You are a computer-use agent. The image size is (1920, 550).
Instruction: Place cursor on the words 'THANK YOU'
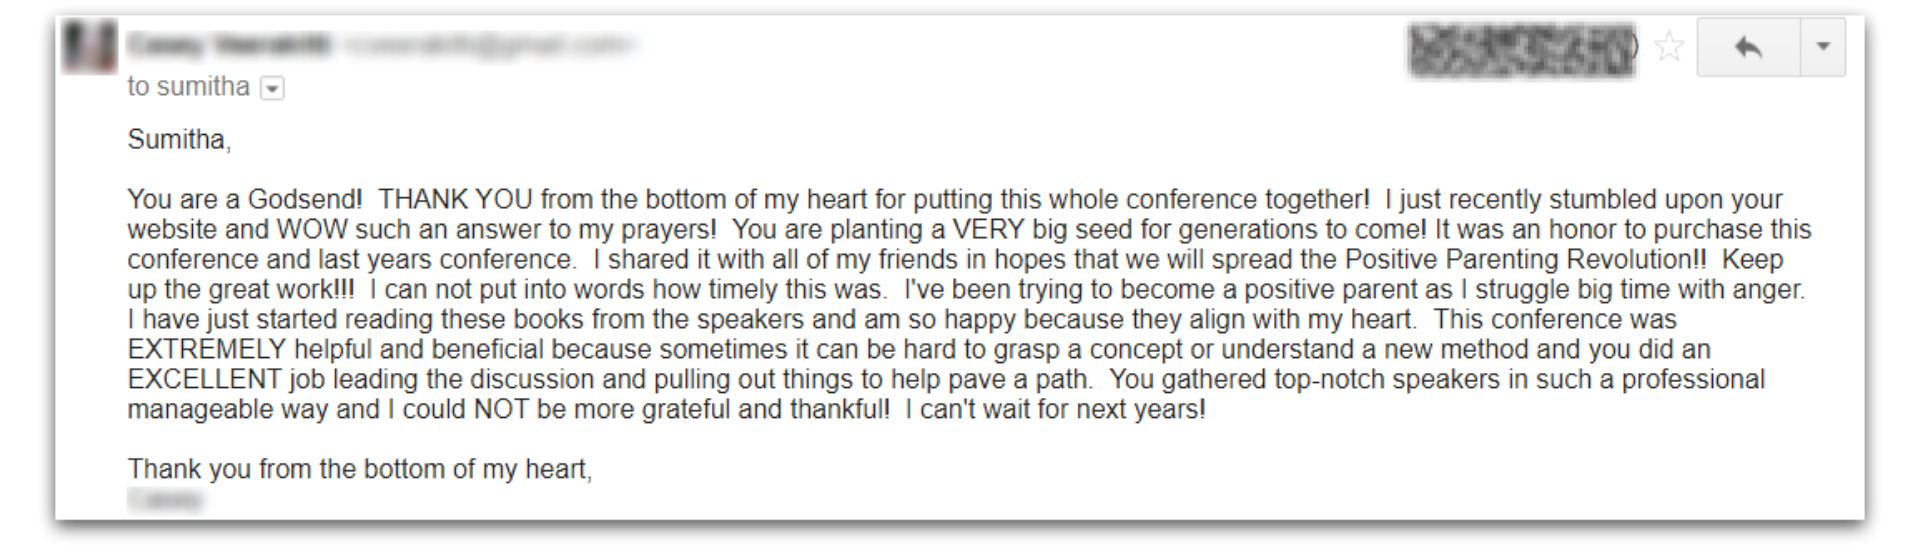(x=456, y=199)
